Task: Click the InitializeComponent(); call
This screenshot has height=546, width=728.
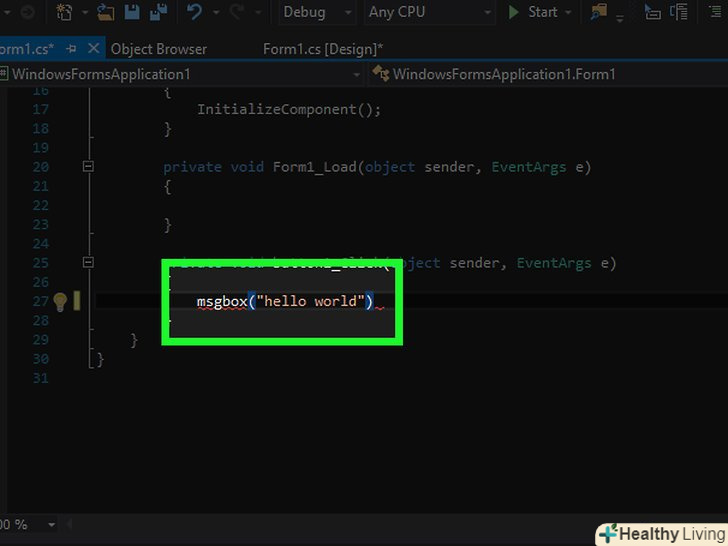Action: tap(289, 110)
